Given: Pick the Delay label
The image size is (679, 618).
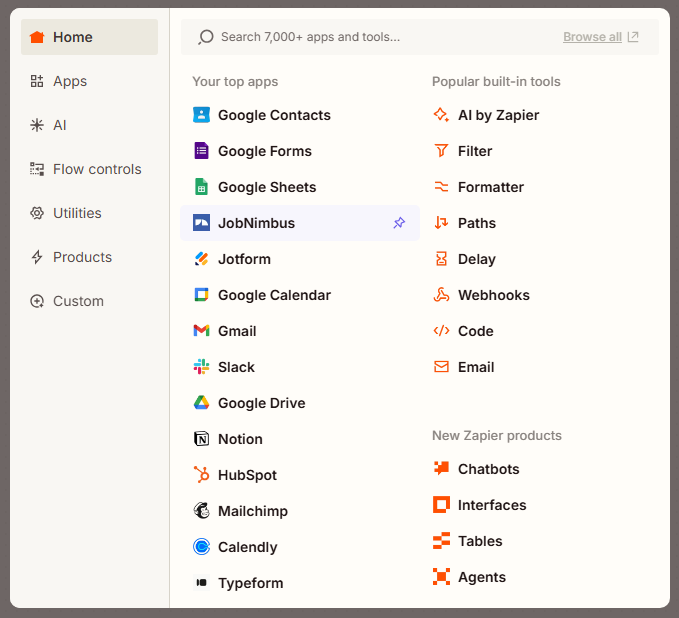Looking at the screenshot, I should pos(477,259).
